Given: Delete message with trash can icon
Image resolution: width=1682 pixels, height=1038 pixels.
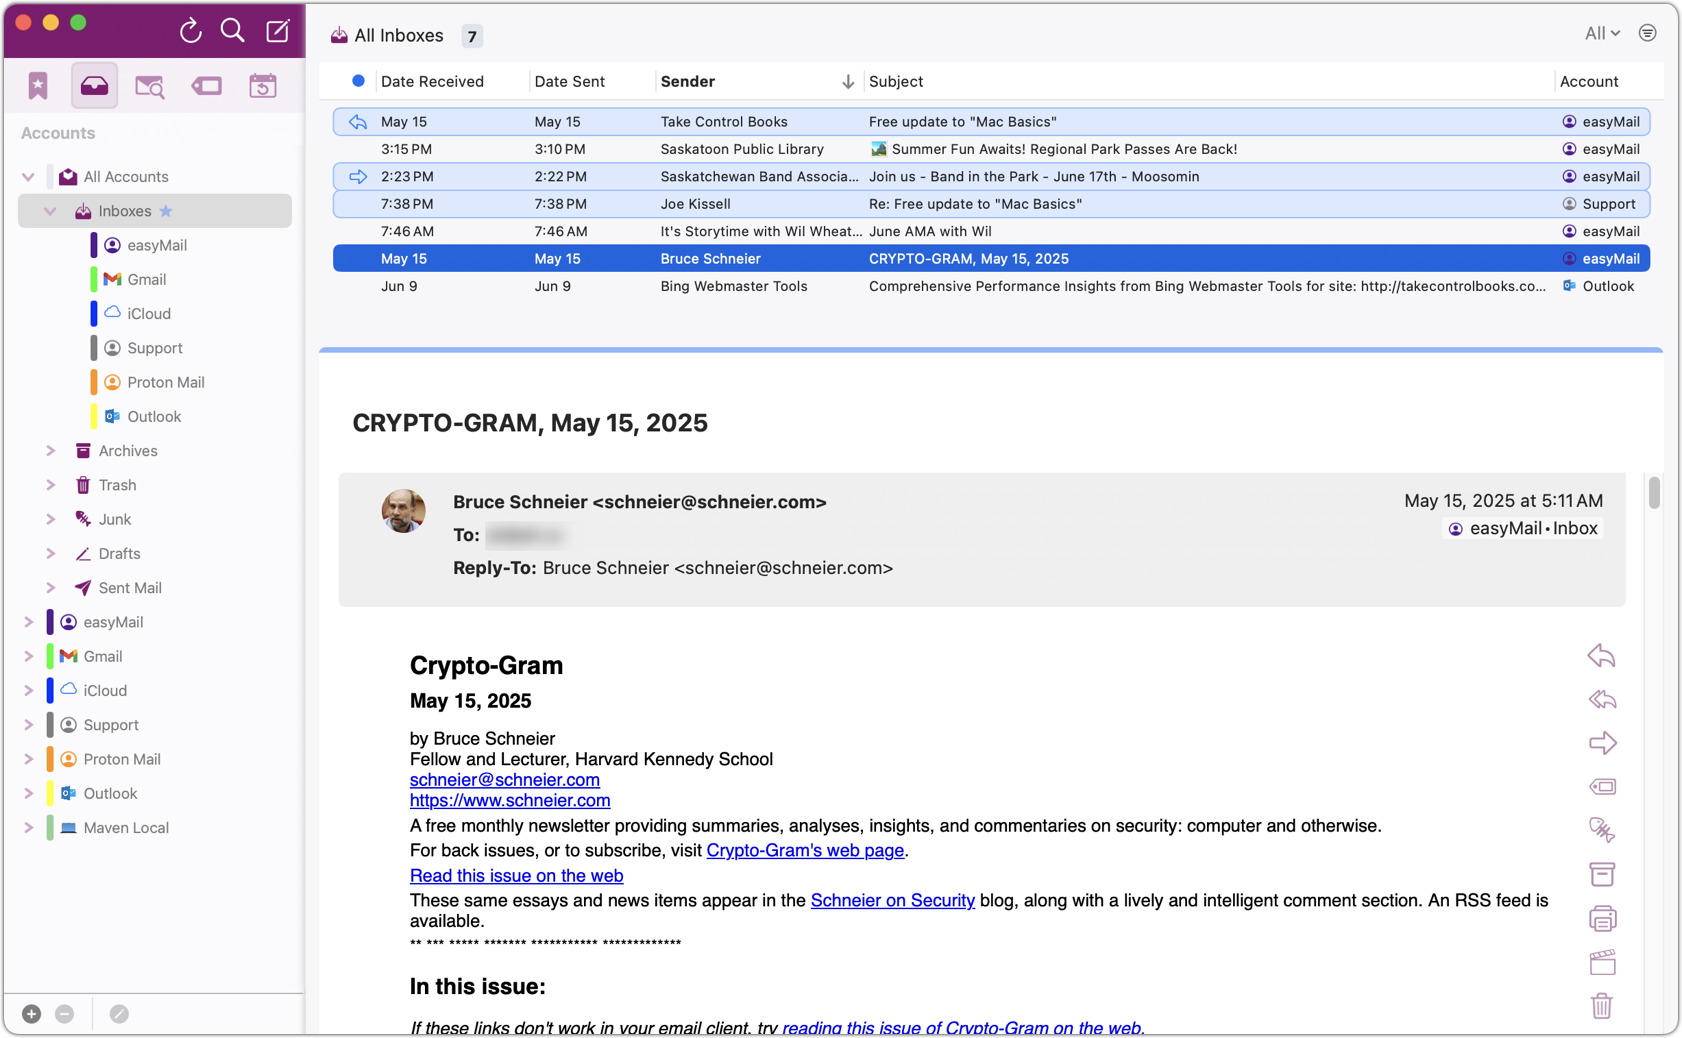Looking at the screenshot, I should (1601, 1005).
